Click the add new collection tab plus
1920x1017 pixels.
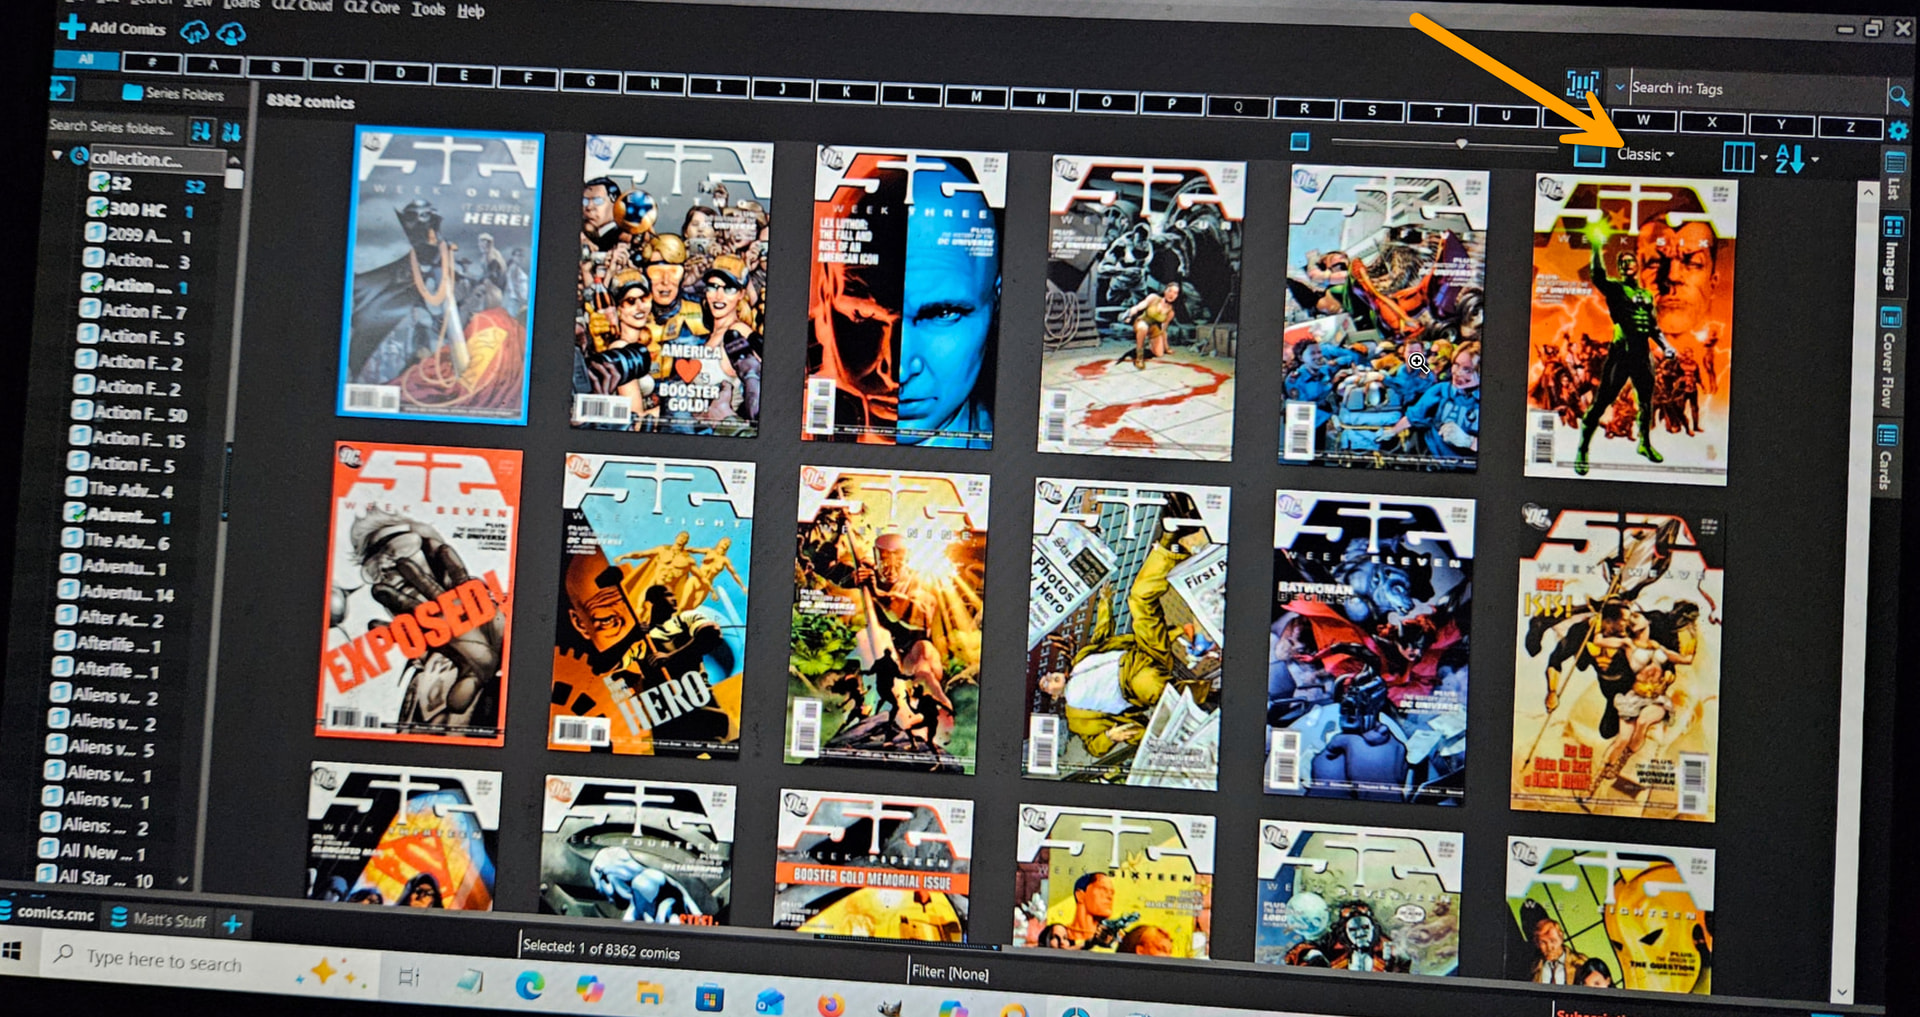pyautogui.click(x=232, y=924)
